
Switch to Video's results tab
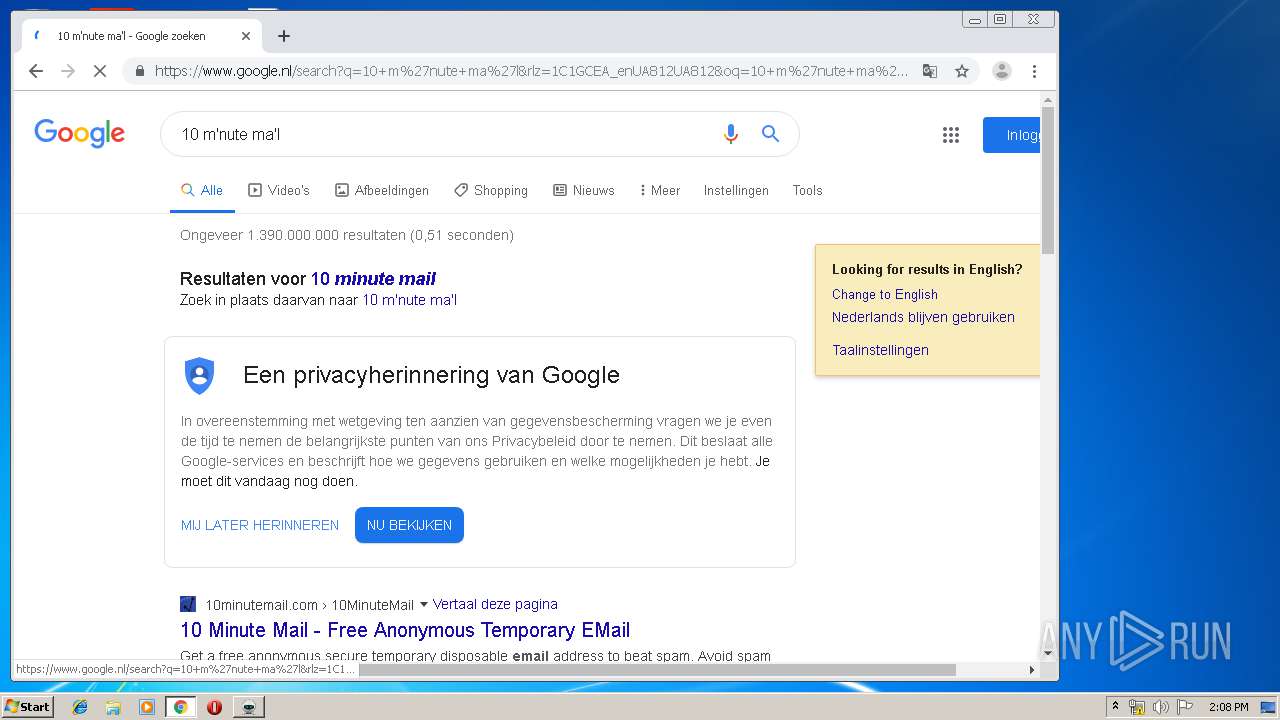[x=279, y=190]
